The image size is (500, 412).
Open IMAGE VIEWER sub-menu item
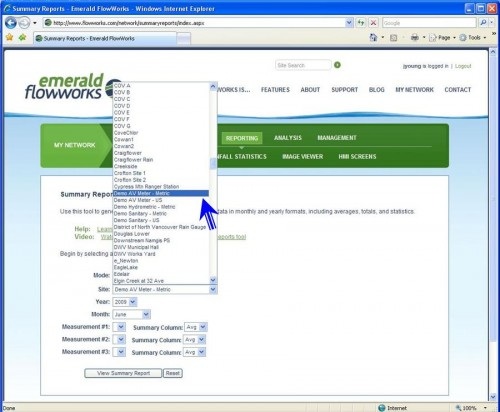[302, 157]
